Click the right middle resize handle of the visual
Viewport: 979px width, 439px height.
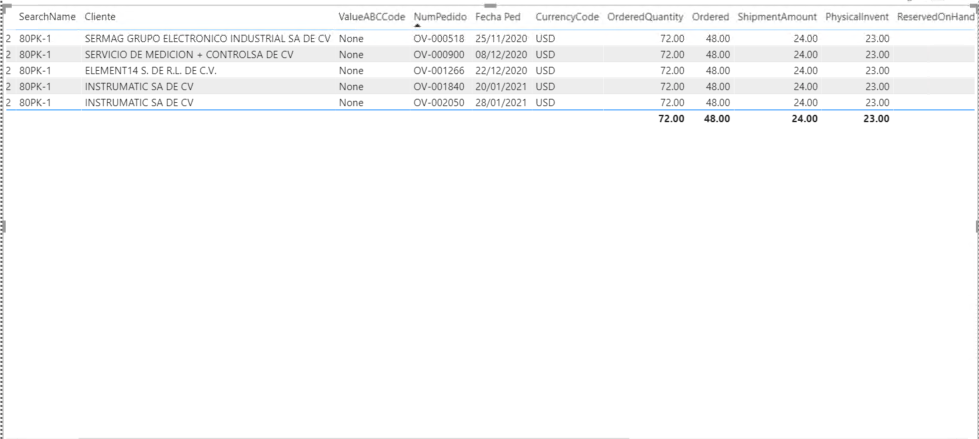coord(977,226)
